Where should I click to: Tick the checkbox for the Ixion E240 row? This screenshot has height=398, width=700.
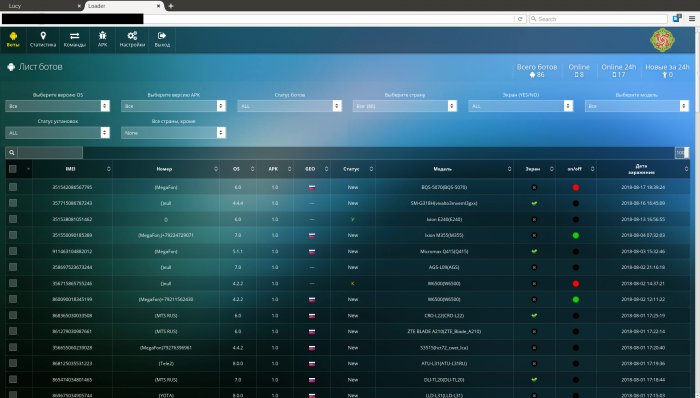(13, 219)
